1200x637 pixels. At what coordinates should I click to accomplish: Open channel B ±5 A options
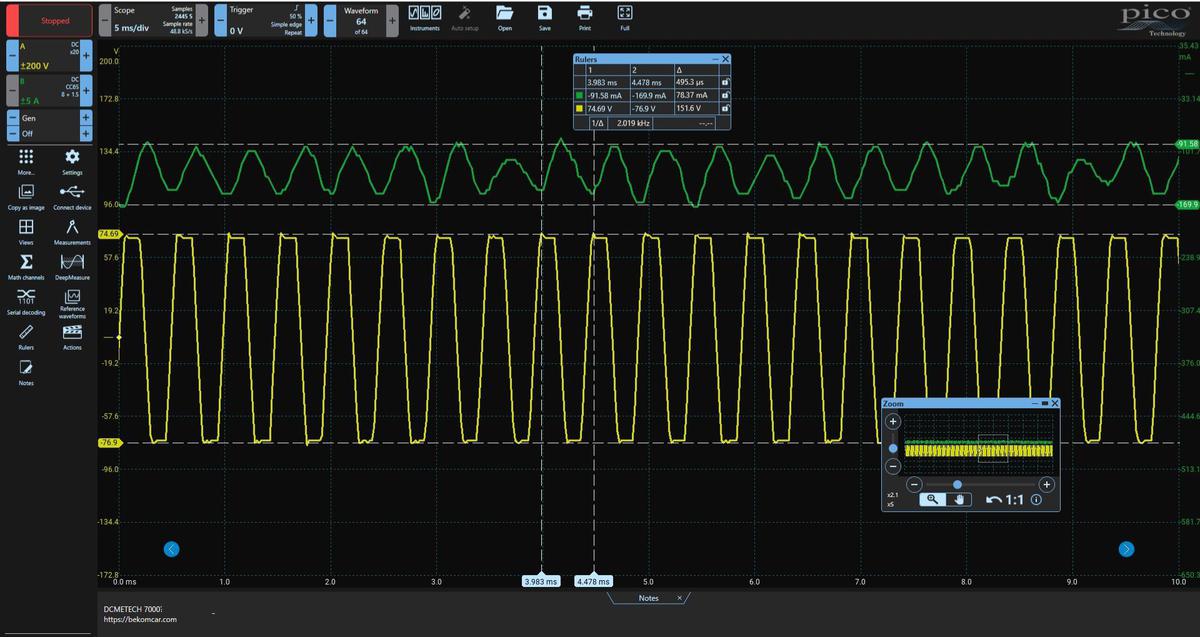pos(47,92)
